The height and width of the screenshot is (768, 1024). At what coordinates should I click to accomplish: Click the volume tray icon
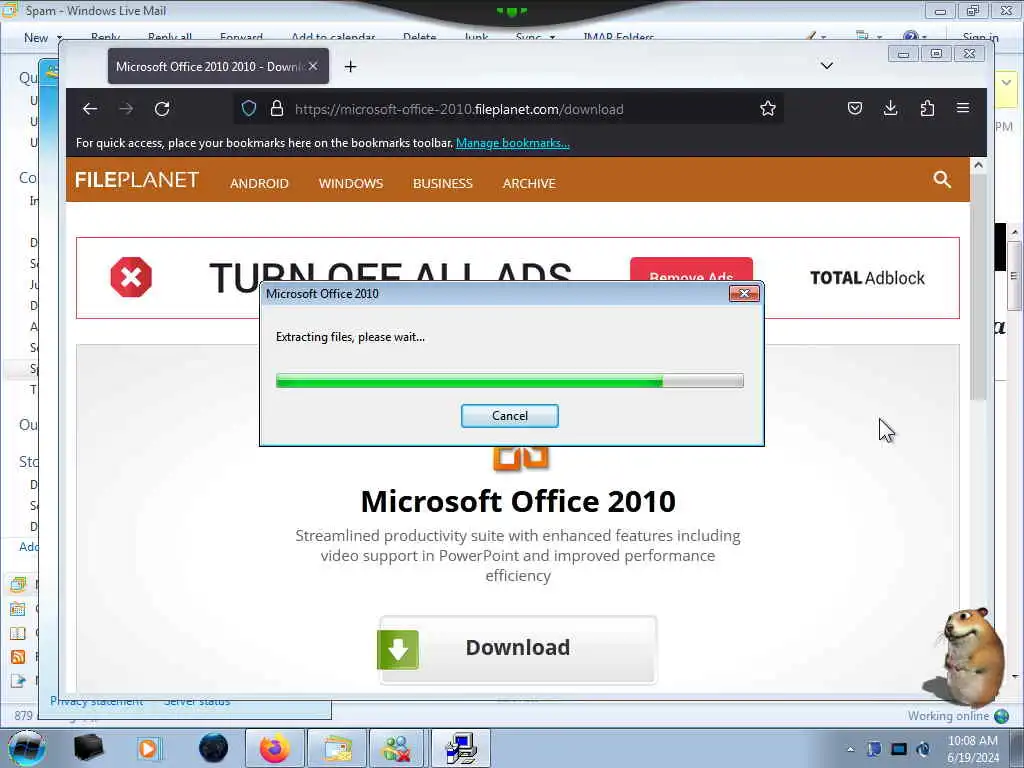point(923,749)
